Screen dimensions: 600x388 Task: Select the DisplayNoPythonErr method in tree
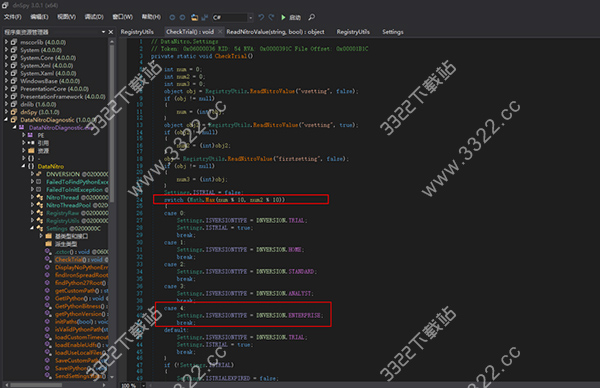click(x=81, y=267)
